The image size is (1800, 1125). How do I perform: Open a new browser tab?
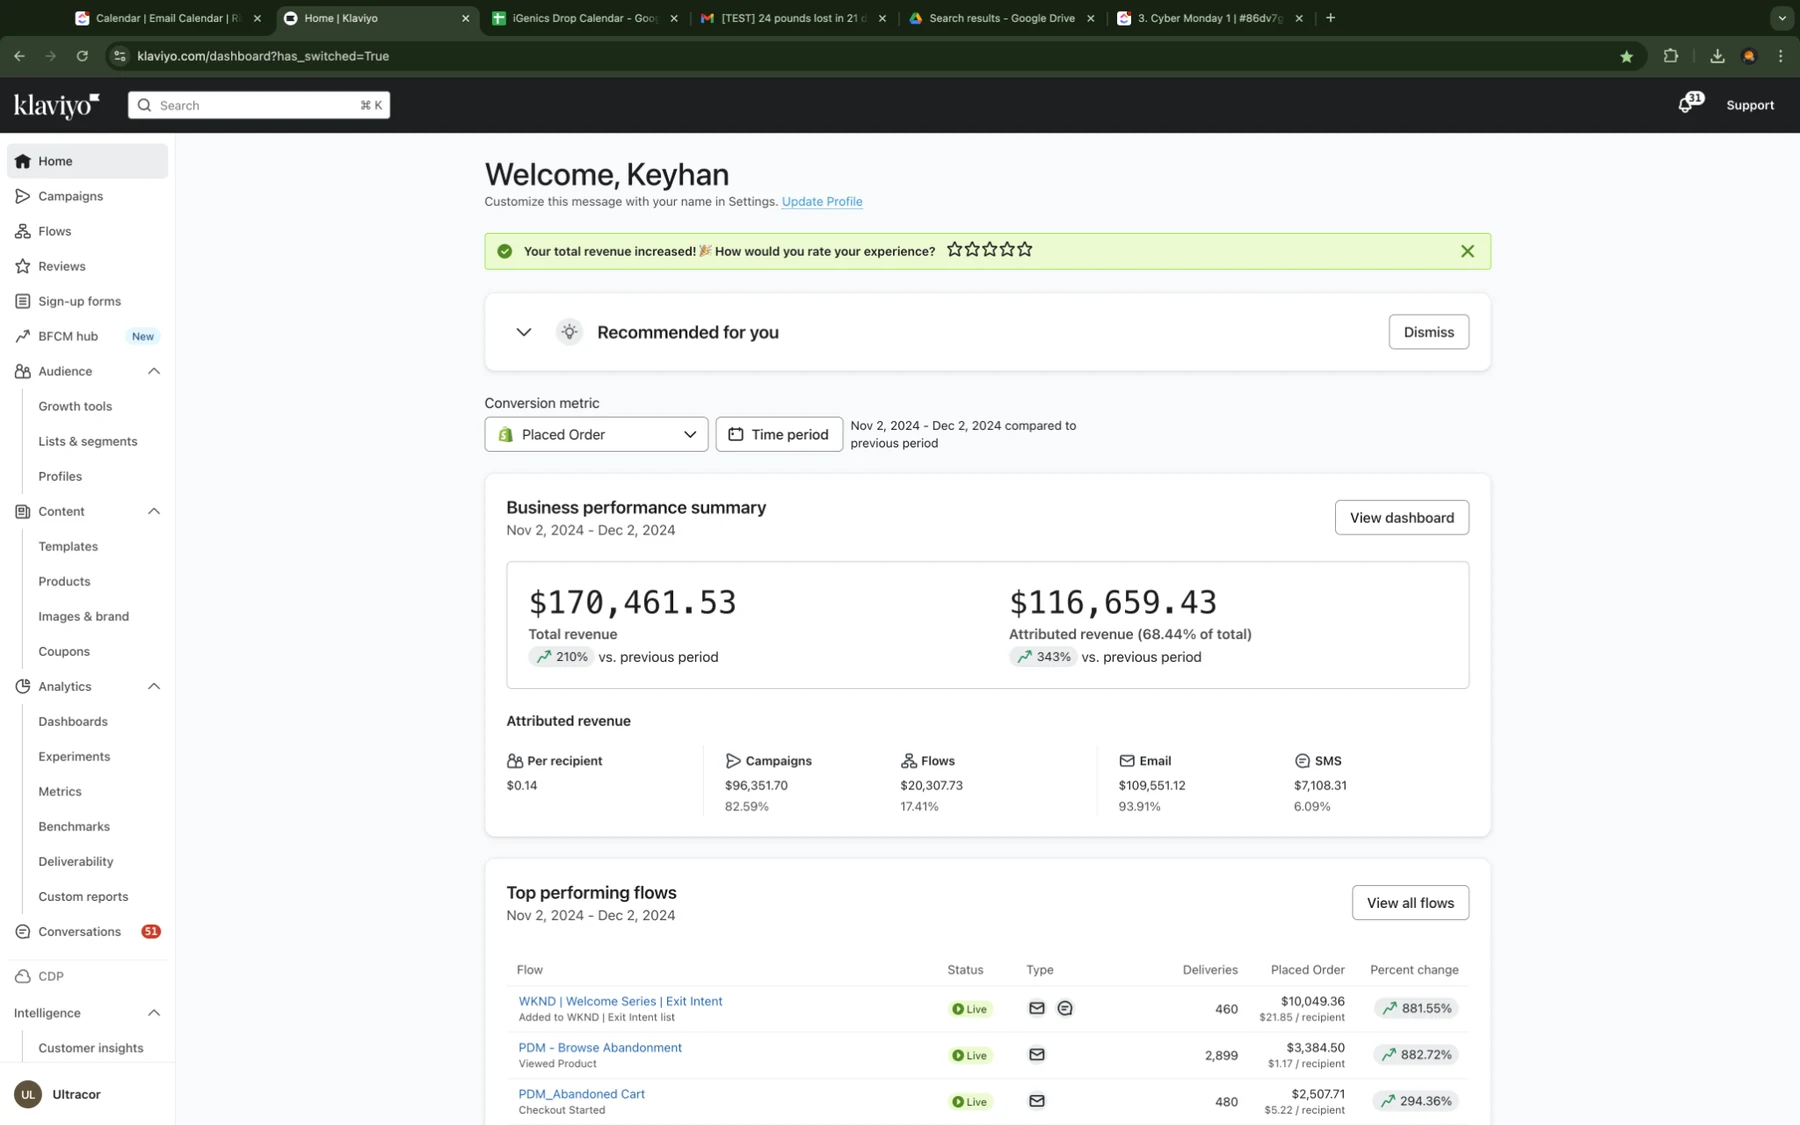point(1330,18)
